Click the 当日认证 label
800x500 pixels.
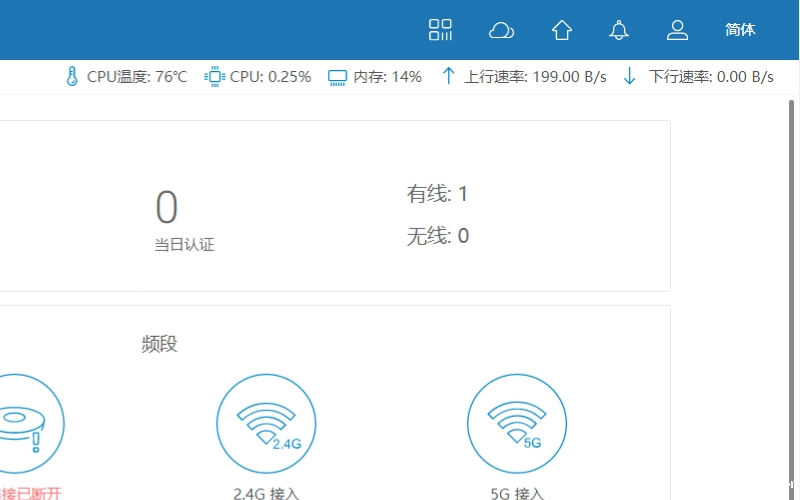pyautogui.click(x=184, y=245)
